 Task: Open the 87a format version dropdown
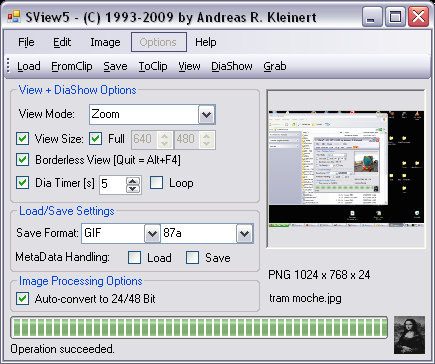click(x=244, y=233)
